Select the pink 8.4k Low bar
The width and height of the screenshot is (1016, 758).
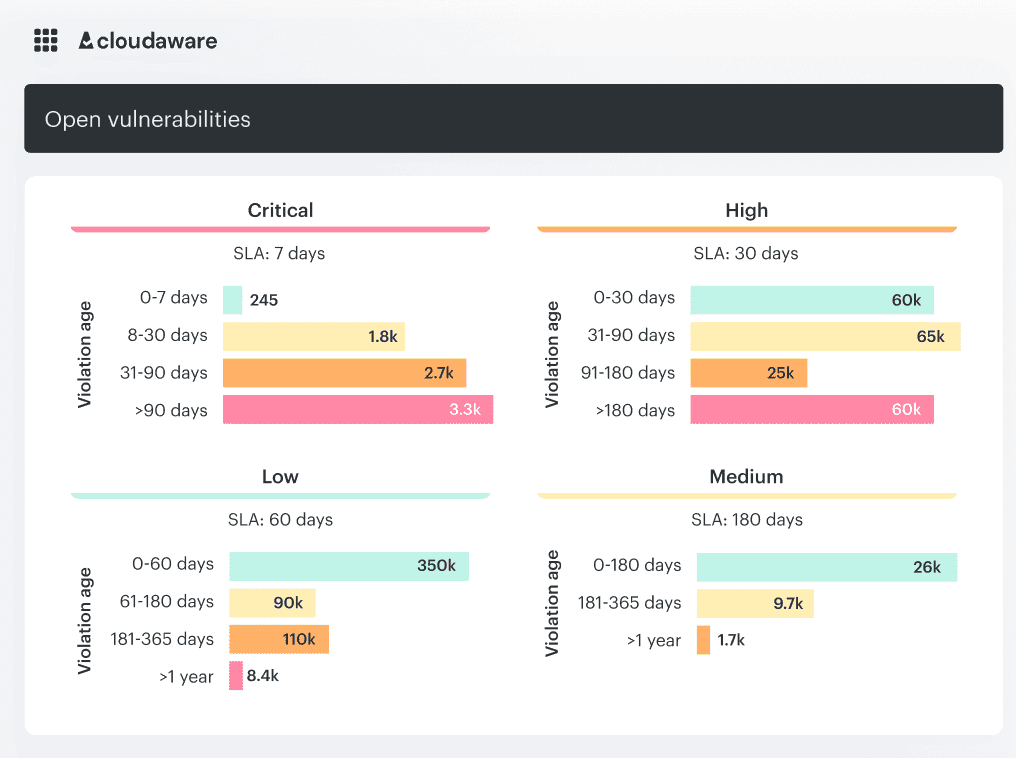tap(237, 676)
